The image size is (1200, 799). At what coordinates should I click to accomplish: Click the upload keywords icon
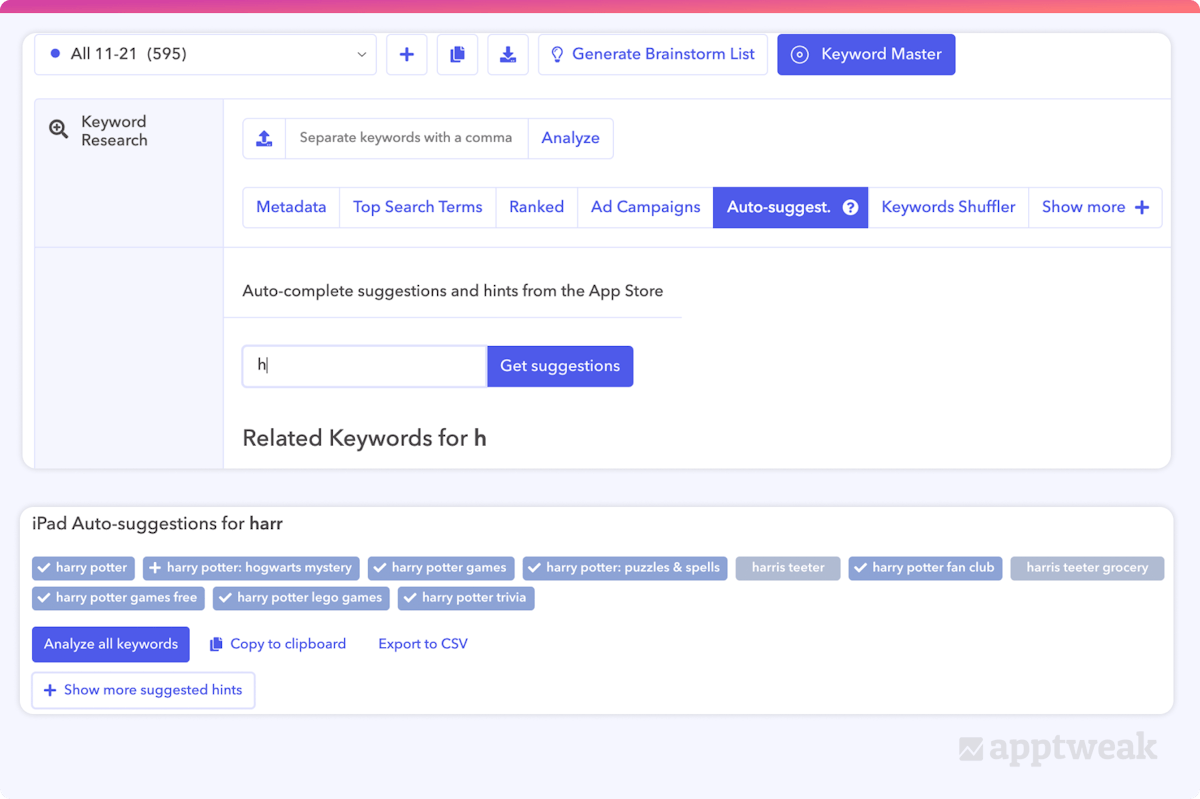[x=264, y=138]
